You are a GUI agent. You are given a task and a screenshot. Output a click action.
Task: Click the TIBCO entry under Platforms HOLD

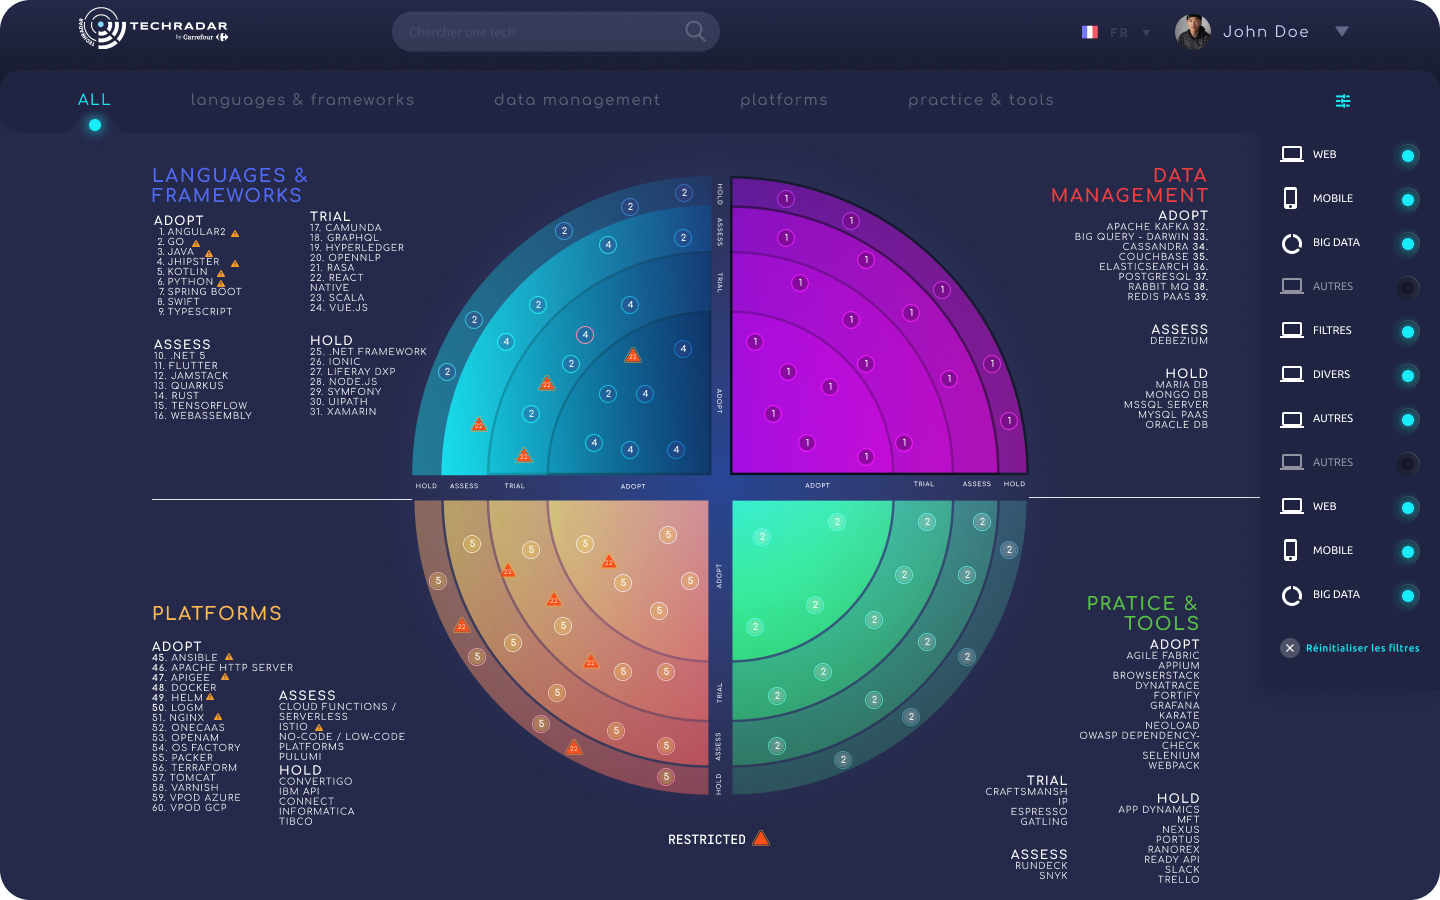[x=296, y=822]
